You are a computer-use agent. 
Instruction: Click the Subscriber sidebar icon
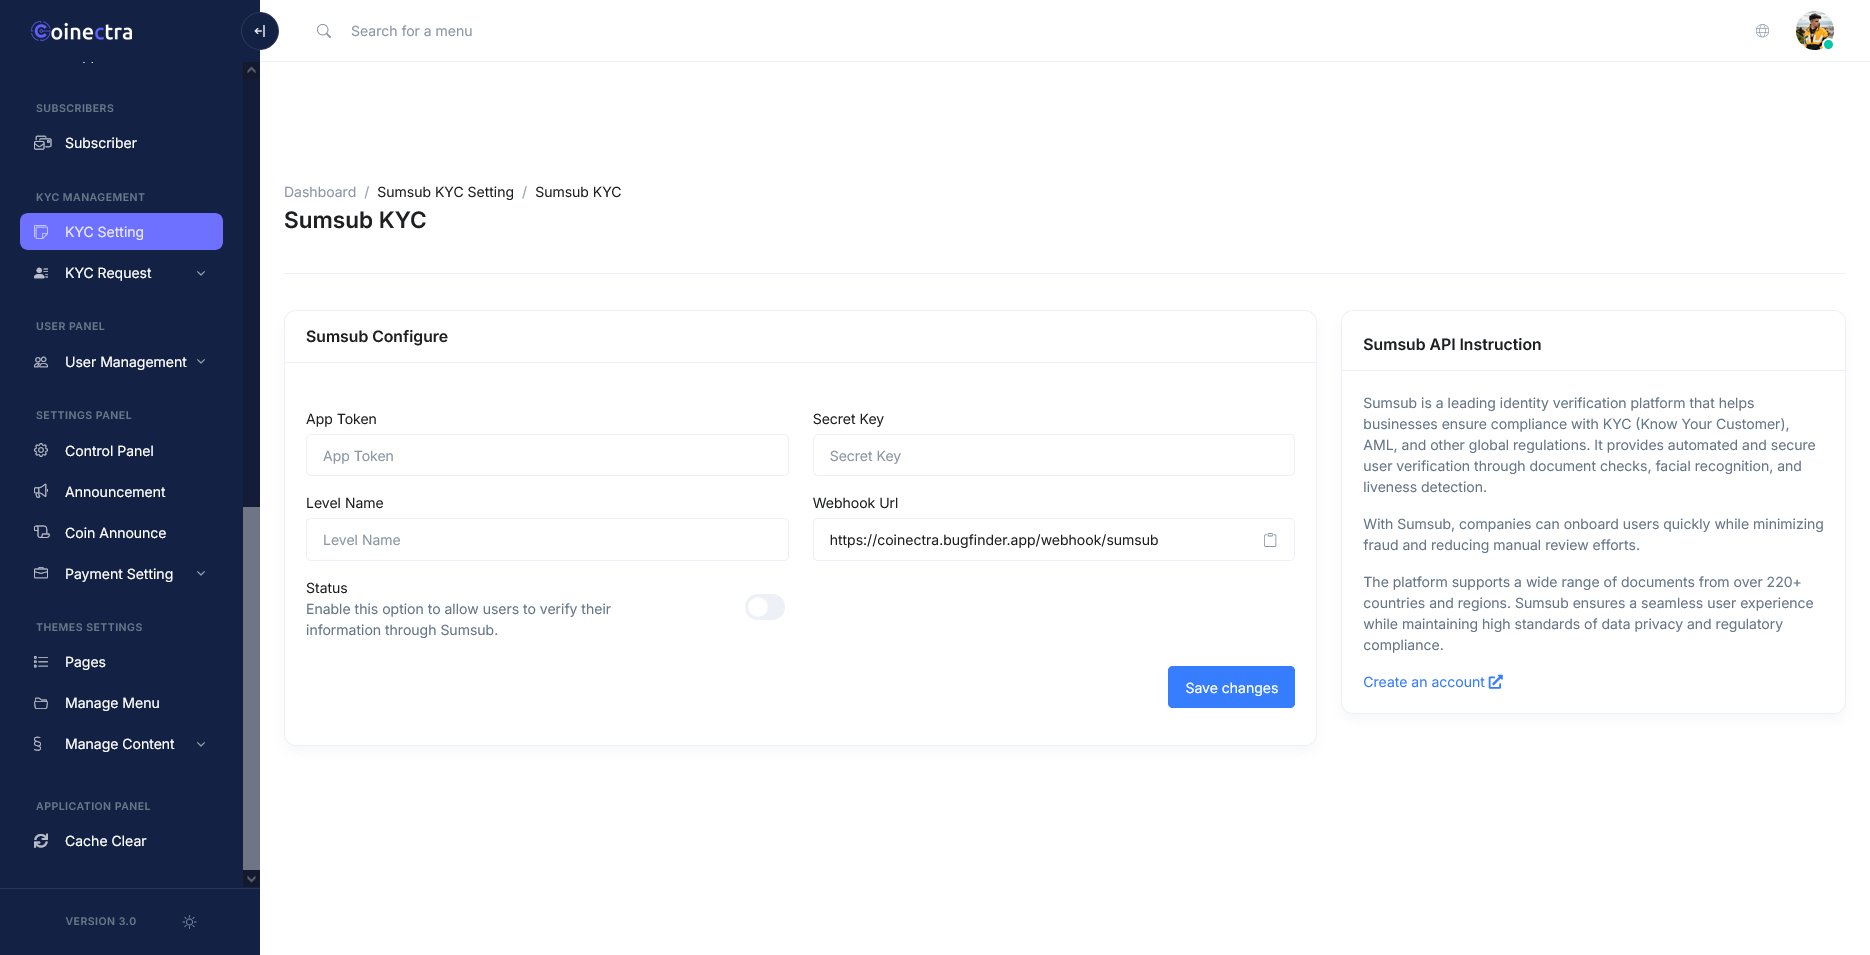click(x=42, y=143)
